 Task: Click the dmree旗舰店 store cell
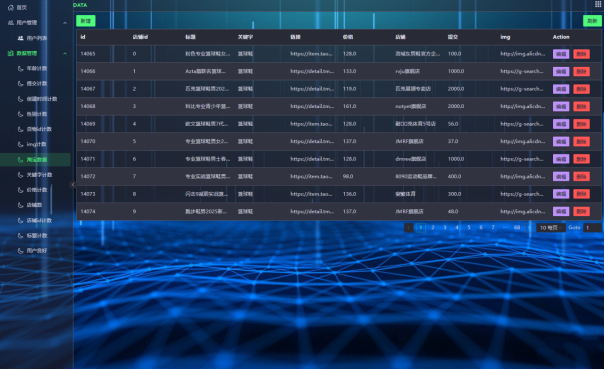point(411,159)
